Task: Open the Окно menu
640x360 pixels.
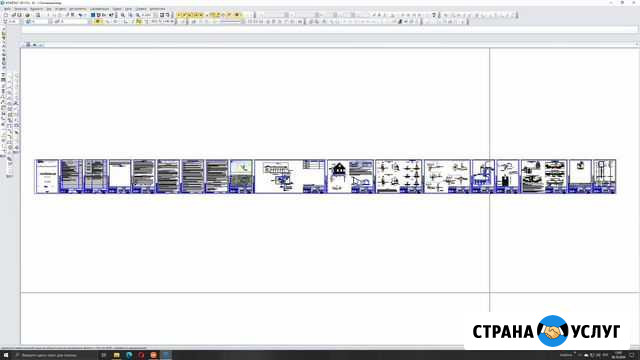Action: pos(128,9)
